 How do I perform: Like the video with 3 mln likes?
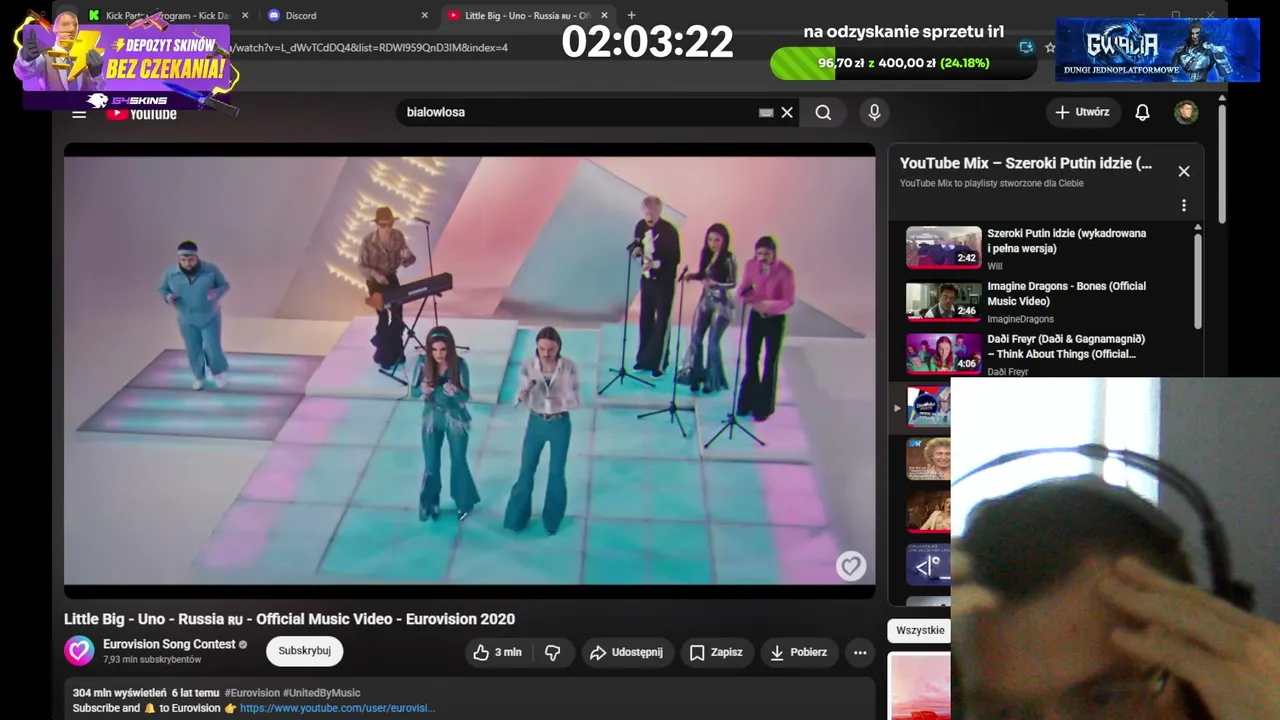pos(498,652)
